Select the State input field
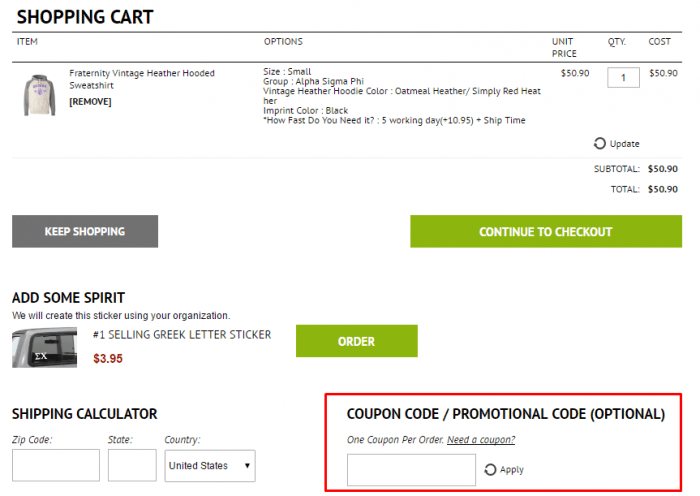Viewport: 700px width, 496px height. click(x=132, y=465)
